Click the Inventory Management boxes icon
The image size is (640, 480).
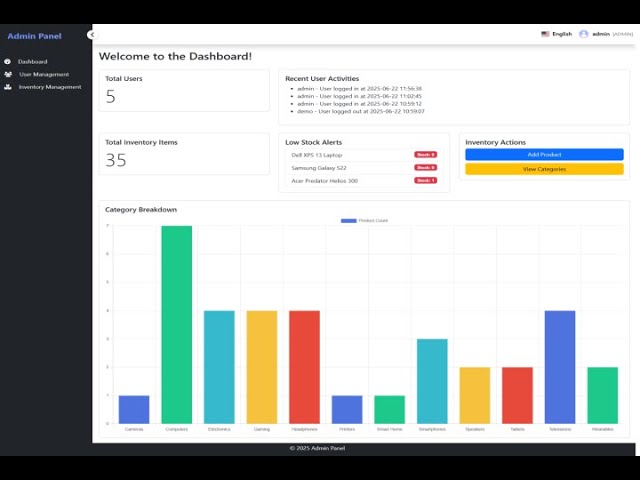coord(8,87)
